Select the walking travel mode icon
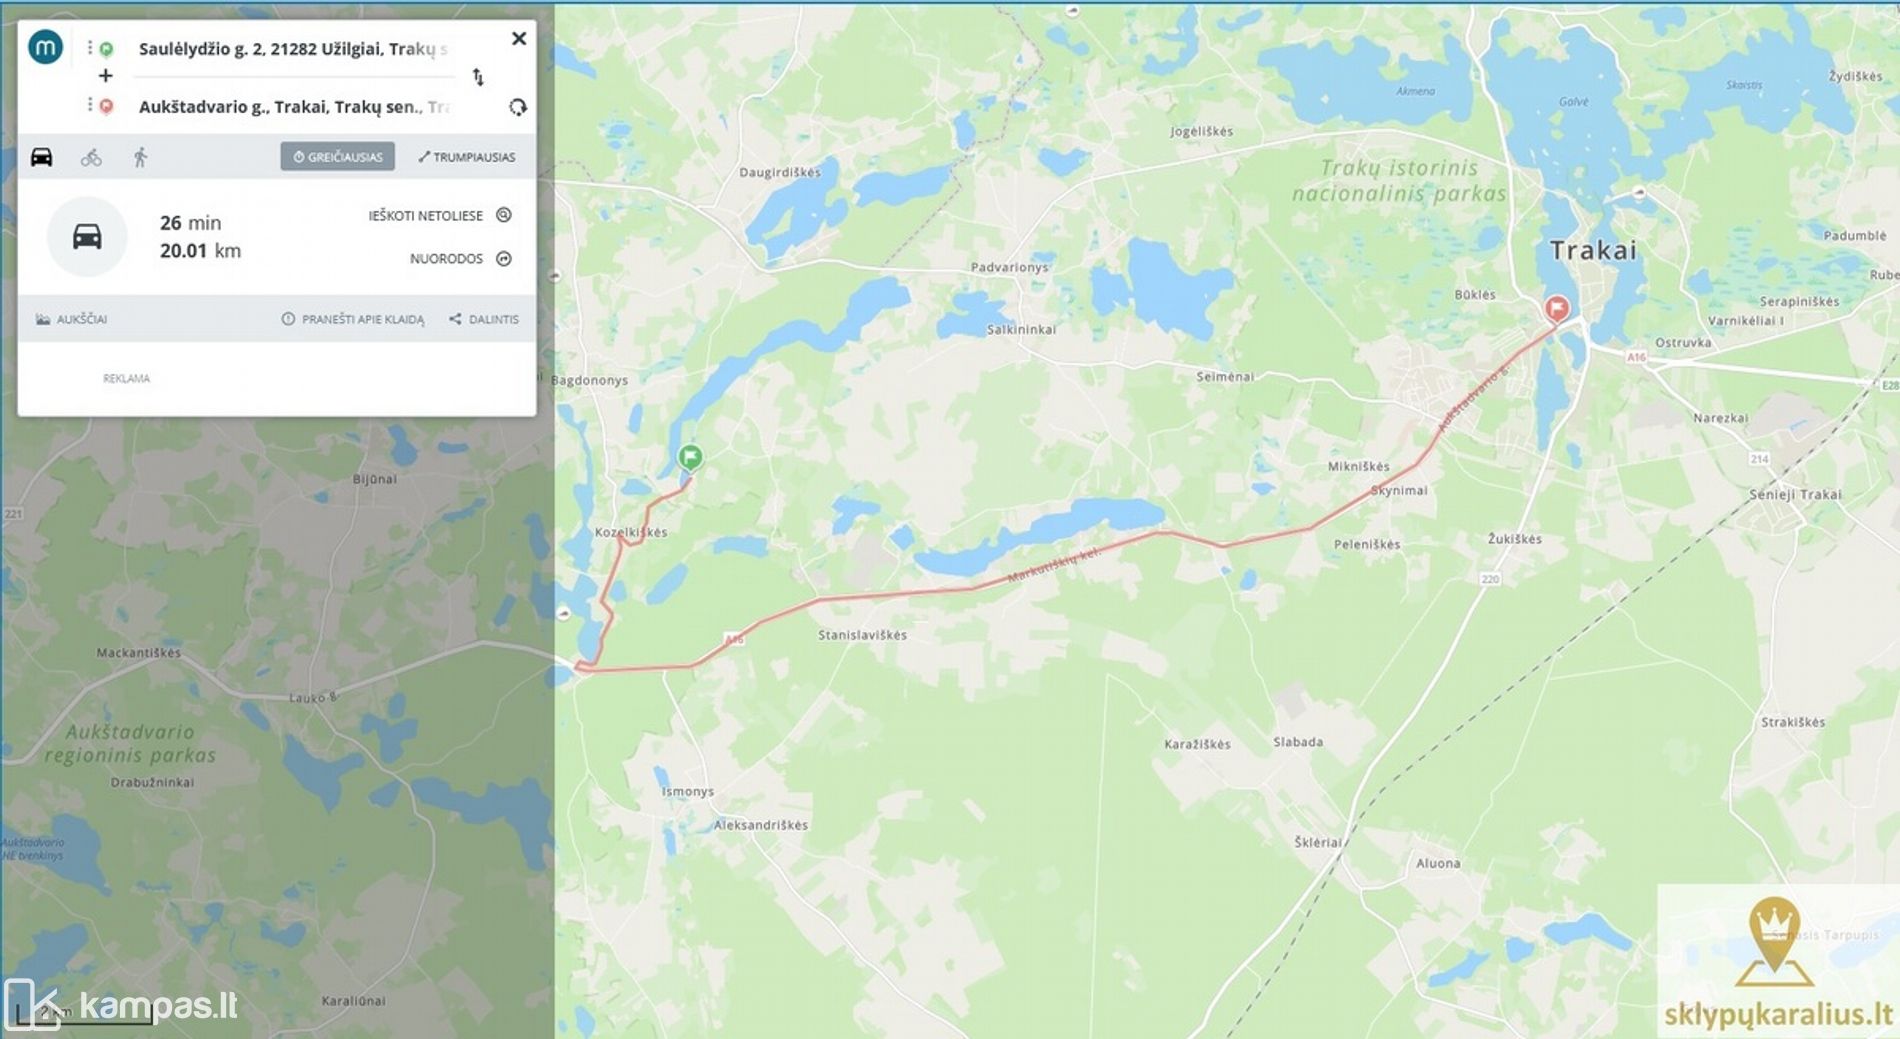1900x1039 pixels. click(x=140, y=157)
